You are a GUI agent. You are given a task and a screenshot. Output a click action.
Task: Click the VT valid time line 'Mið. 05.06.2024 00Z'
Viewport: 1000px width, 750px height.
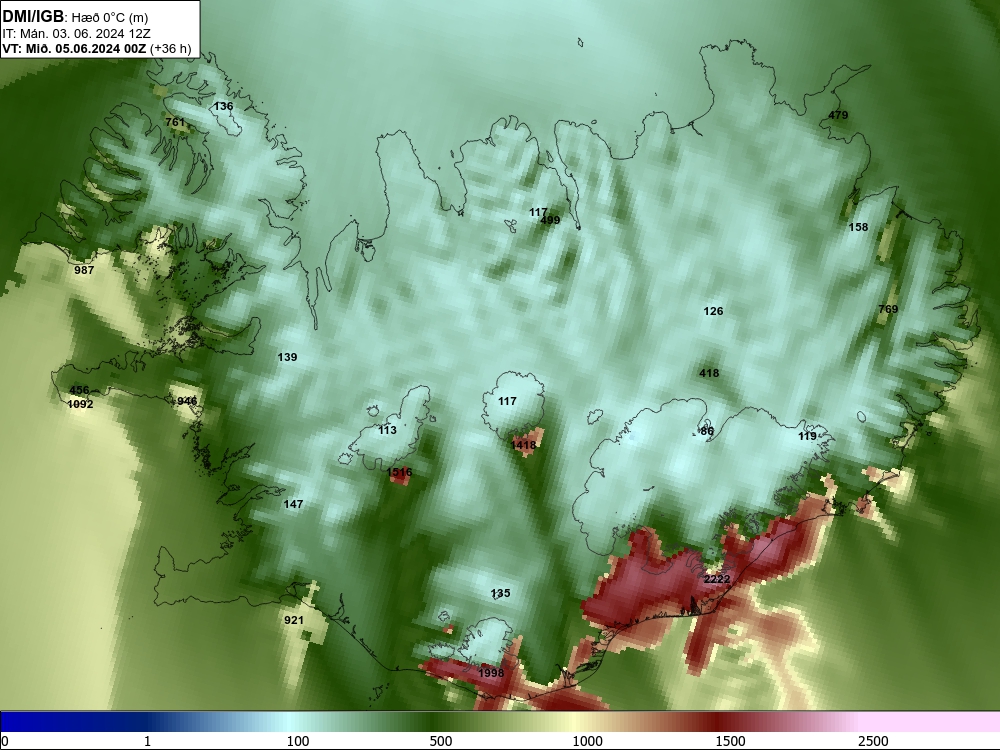(85, 48)
